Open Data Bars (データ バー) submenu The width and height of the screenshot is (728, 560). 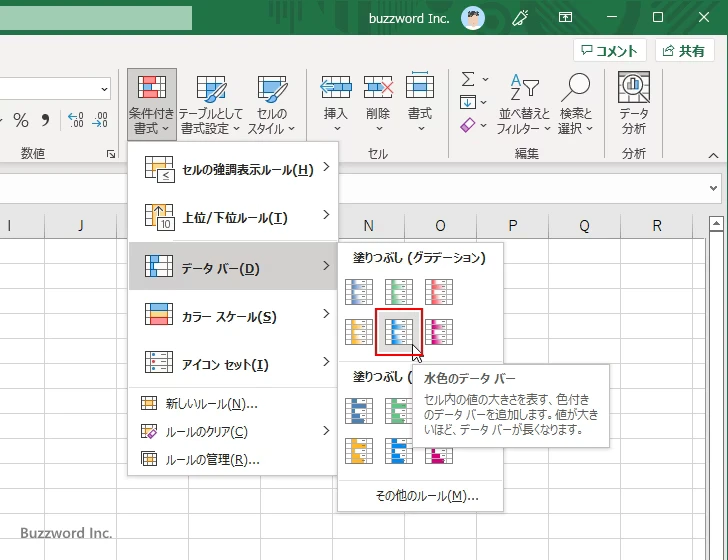233,266
